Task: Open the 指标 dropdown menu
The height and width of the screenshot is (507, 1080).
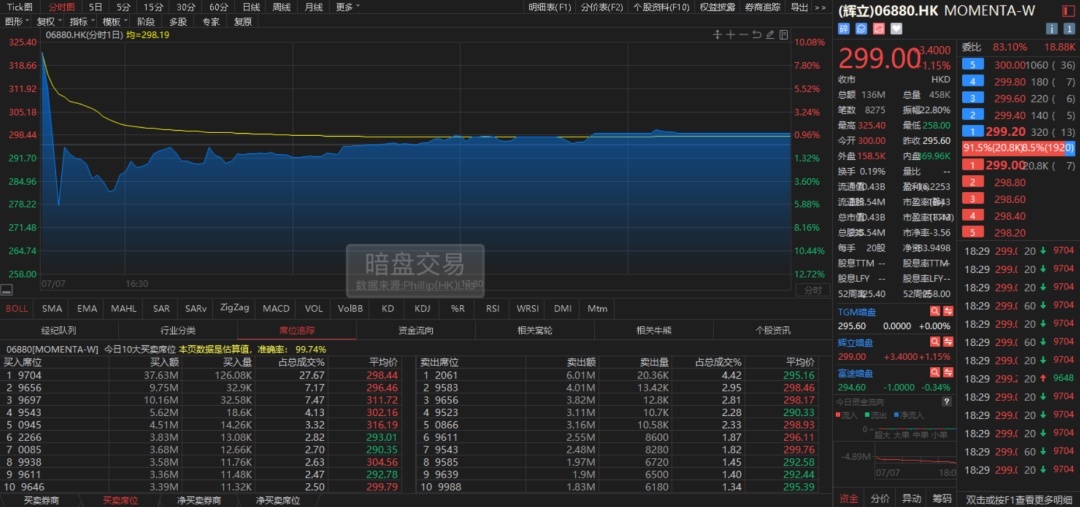Action: (82, 21)
